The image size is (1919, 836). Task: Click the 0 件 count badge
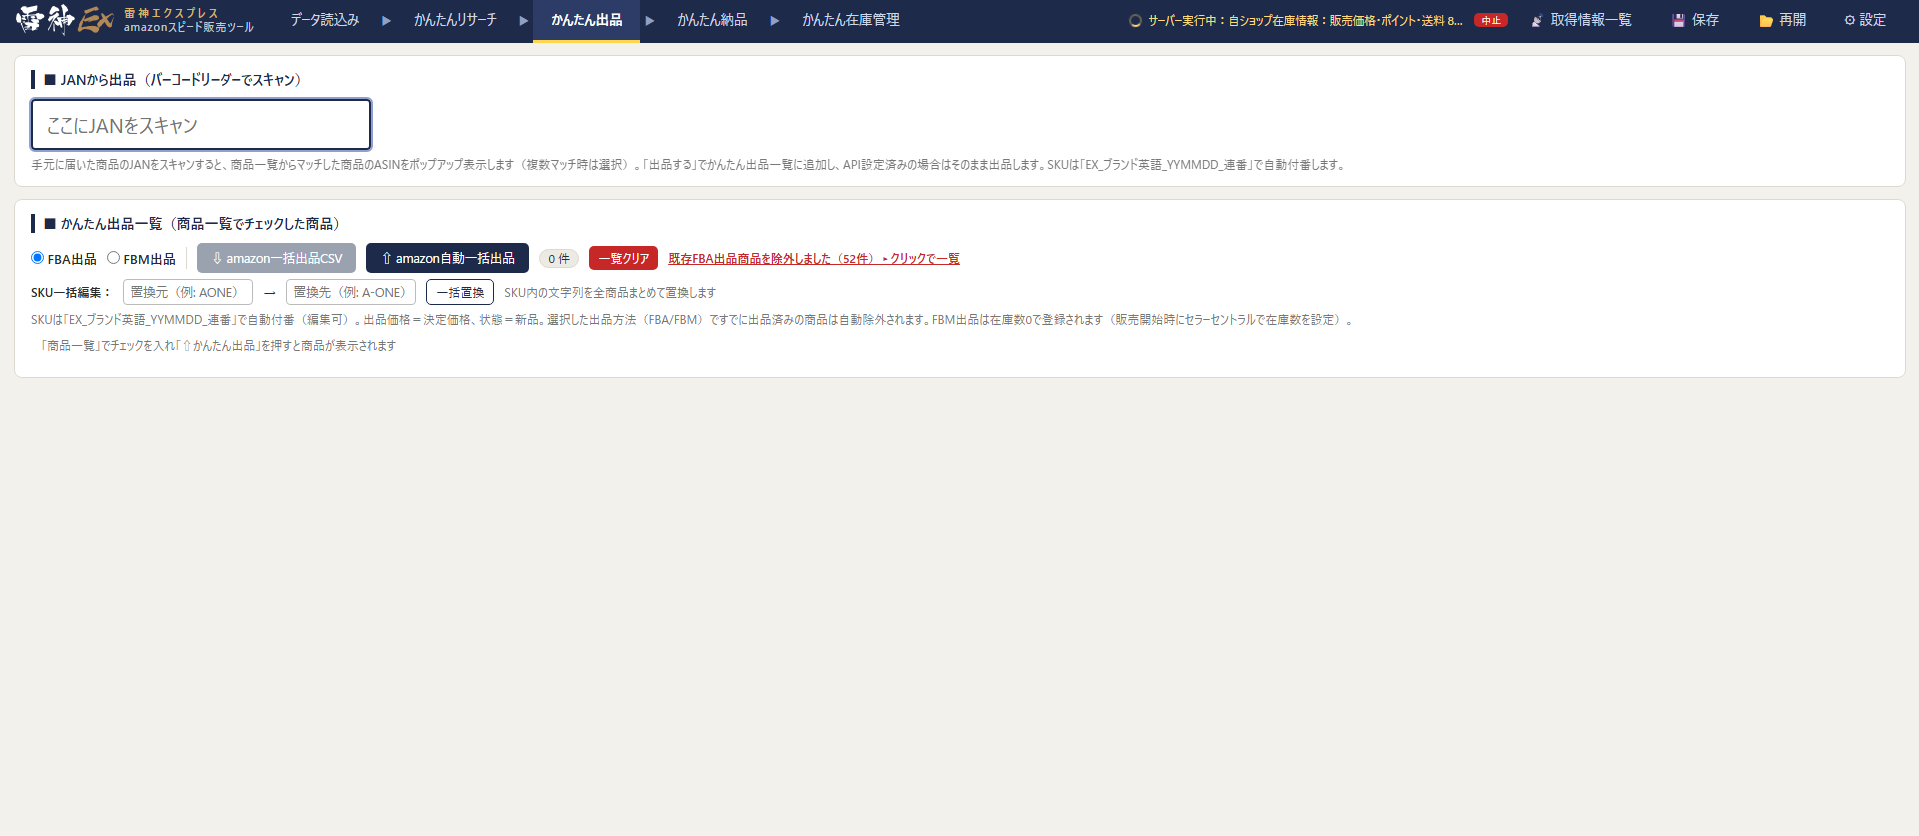click(x=559, y=259)
